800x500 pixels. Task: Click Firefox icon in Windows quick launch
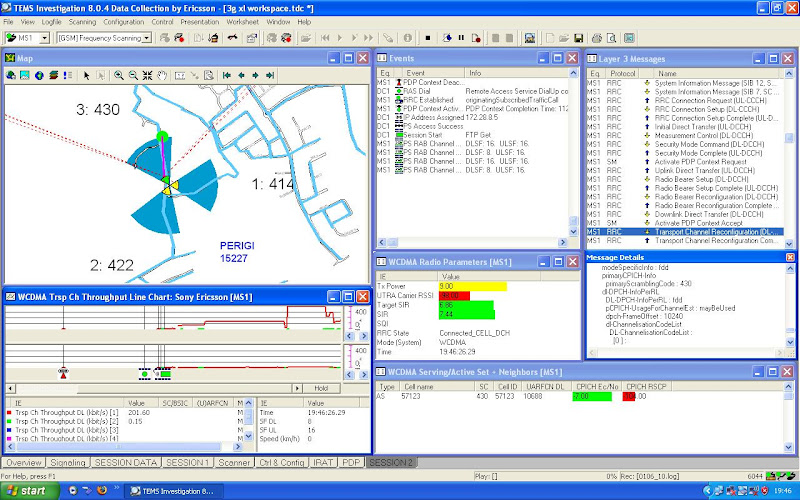pyautogui.click(x=102, y=490)
